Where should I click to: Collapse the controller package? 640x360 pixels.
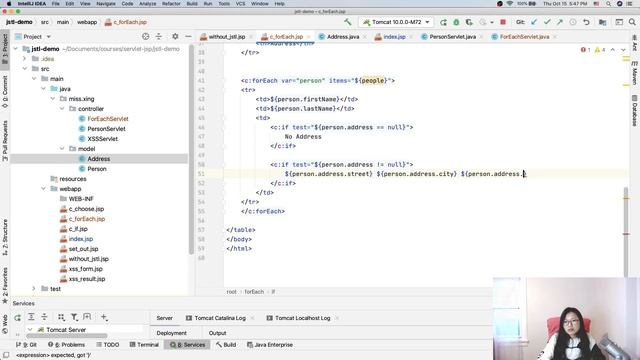pos(62,109)
